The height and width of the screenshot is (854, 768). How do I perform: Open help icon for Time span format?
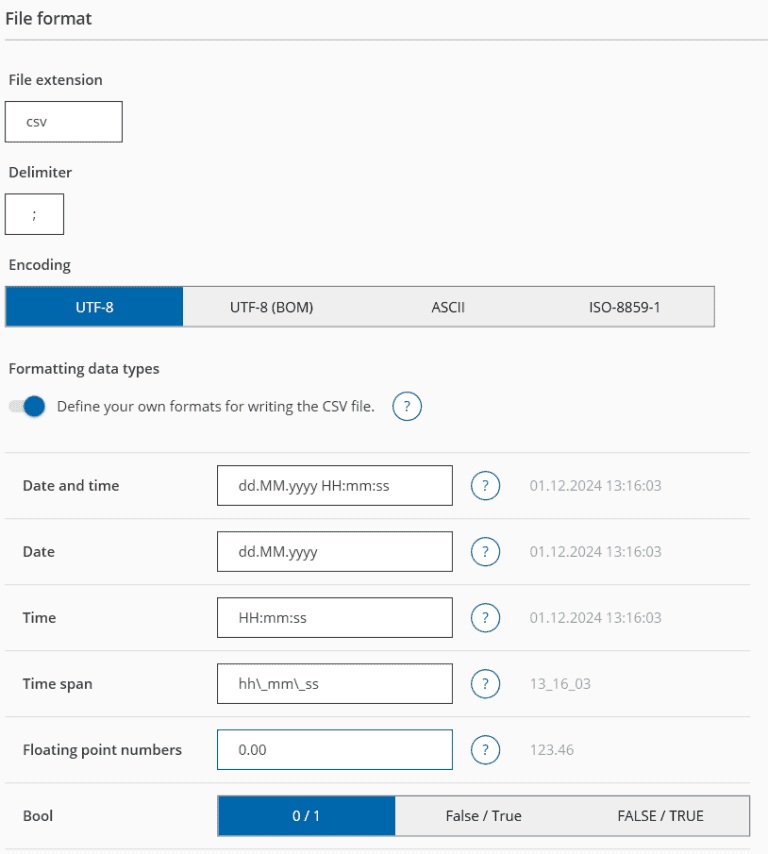[485, 684]
